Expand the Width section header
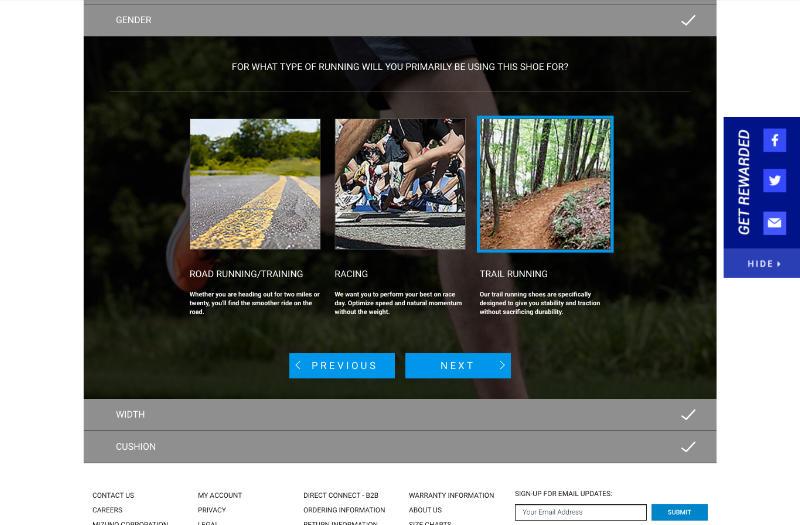This screenshot has height=525, width=800. click(400, 414)
